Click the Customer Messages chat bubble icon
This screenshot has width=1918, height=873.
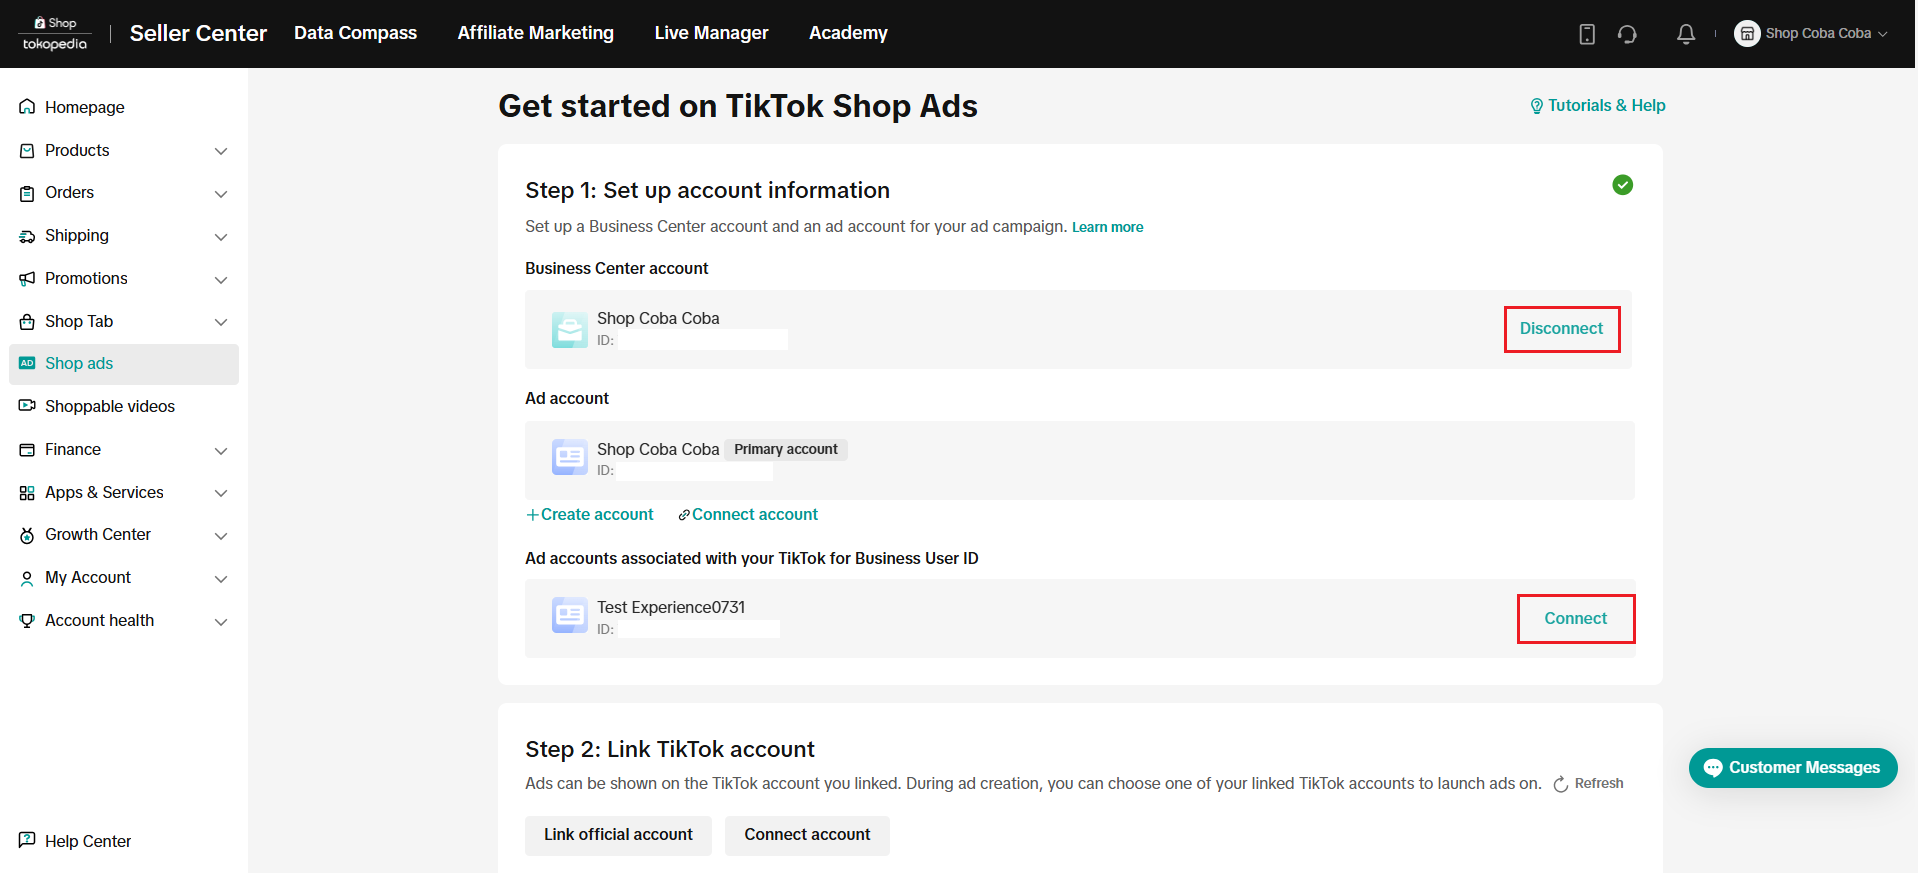(1713, 768)
